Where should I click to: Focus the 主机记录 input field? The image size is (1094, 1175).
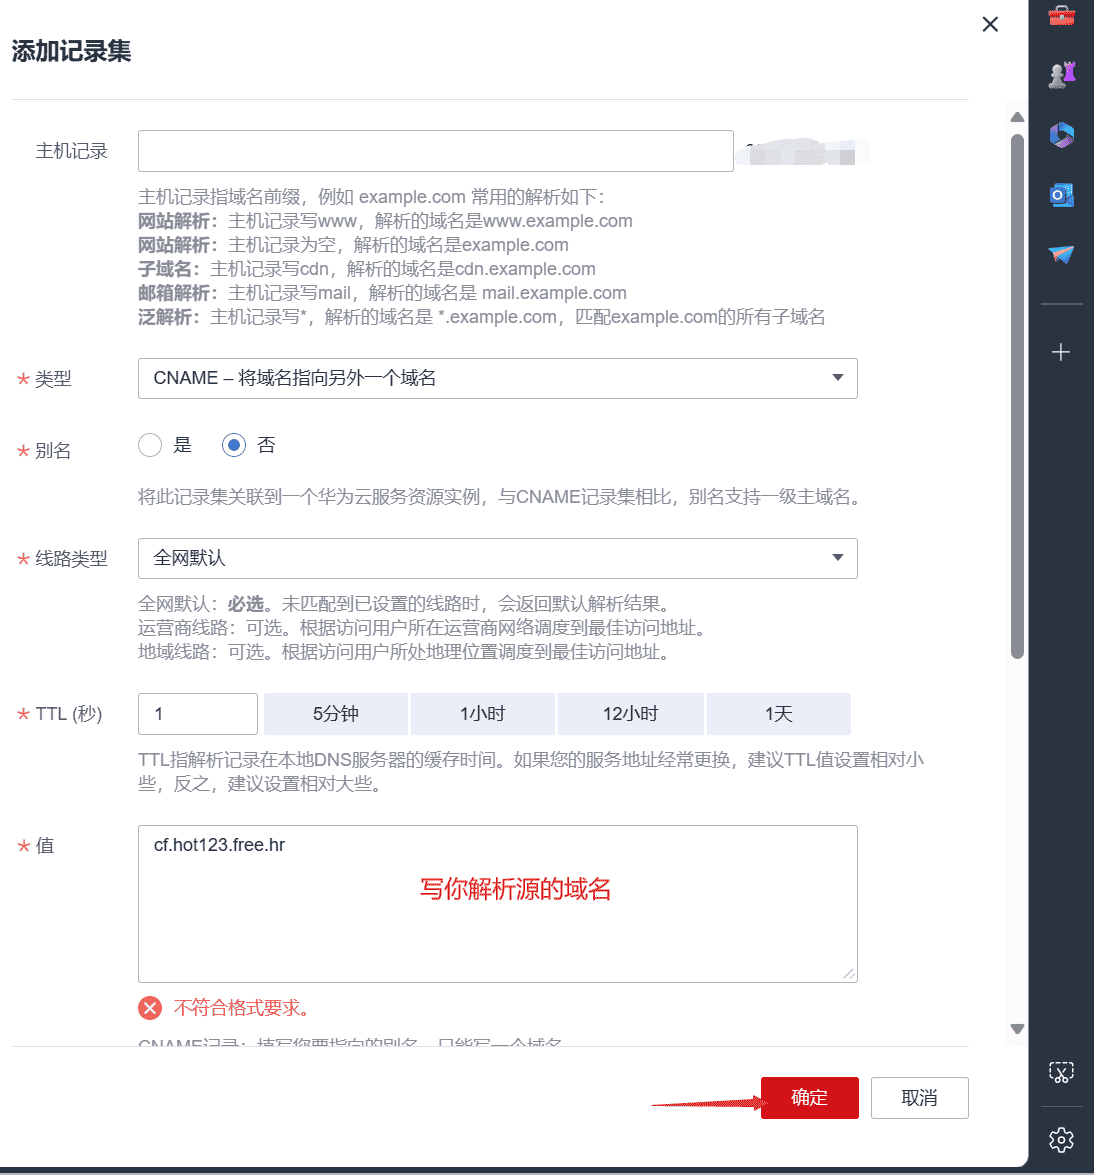[x=435, y=151]
